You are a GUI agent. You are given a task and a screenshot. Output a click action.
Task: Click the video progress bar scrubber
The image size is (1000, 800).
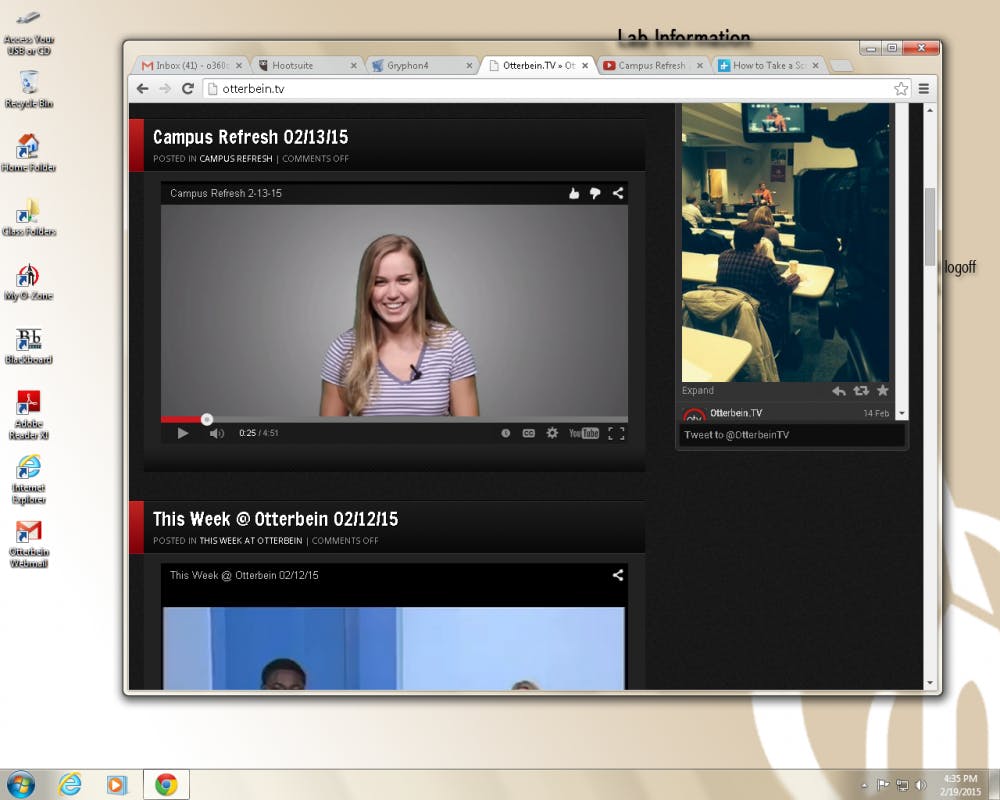pos(207,419)
